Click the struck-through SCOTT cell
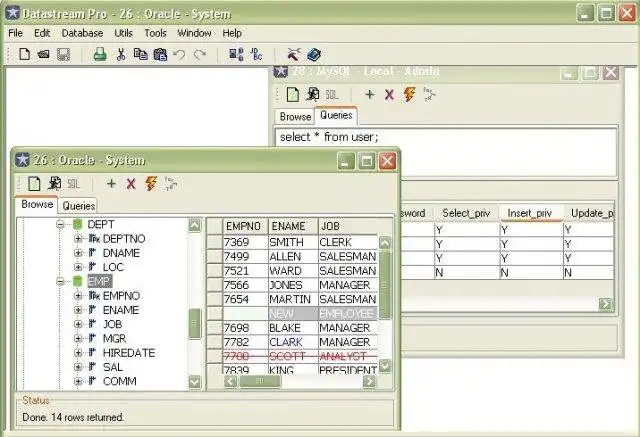Viewport: 640px width, 437px height. pos(293,356)
